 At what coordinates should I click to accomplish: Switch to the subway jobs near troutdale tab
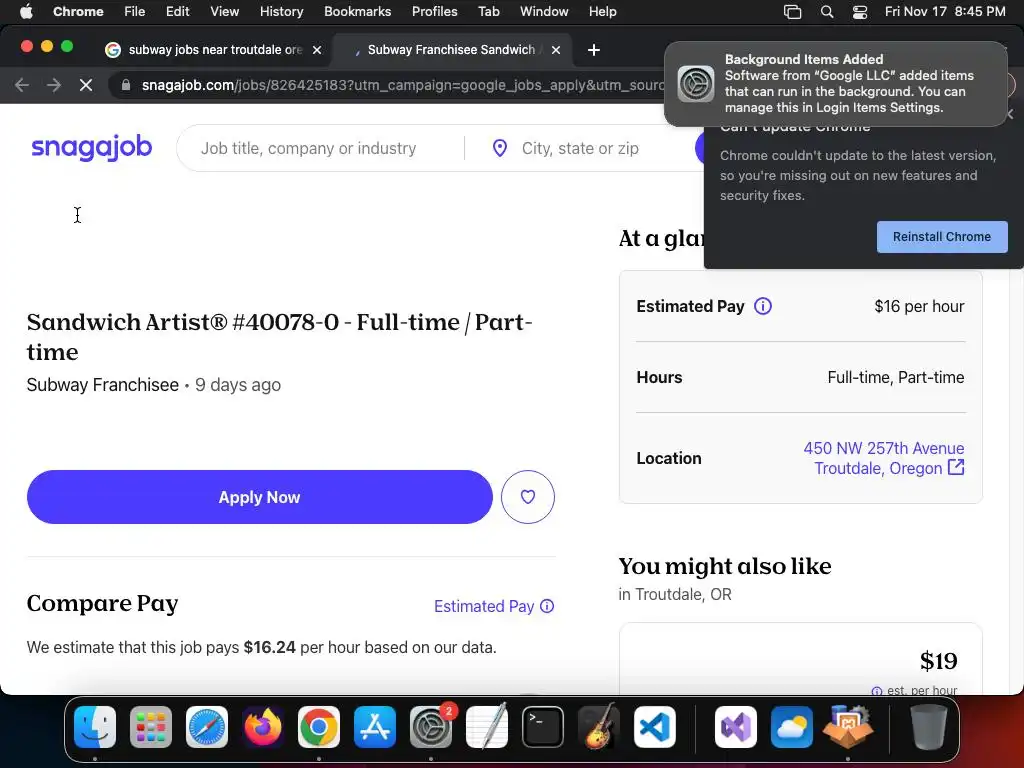pos(214,50)
